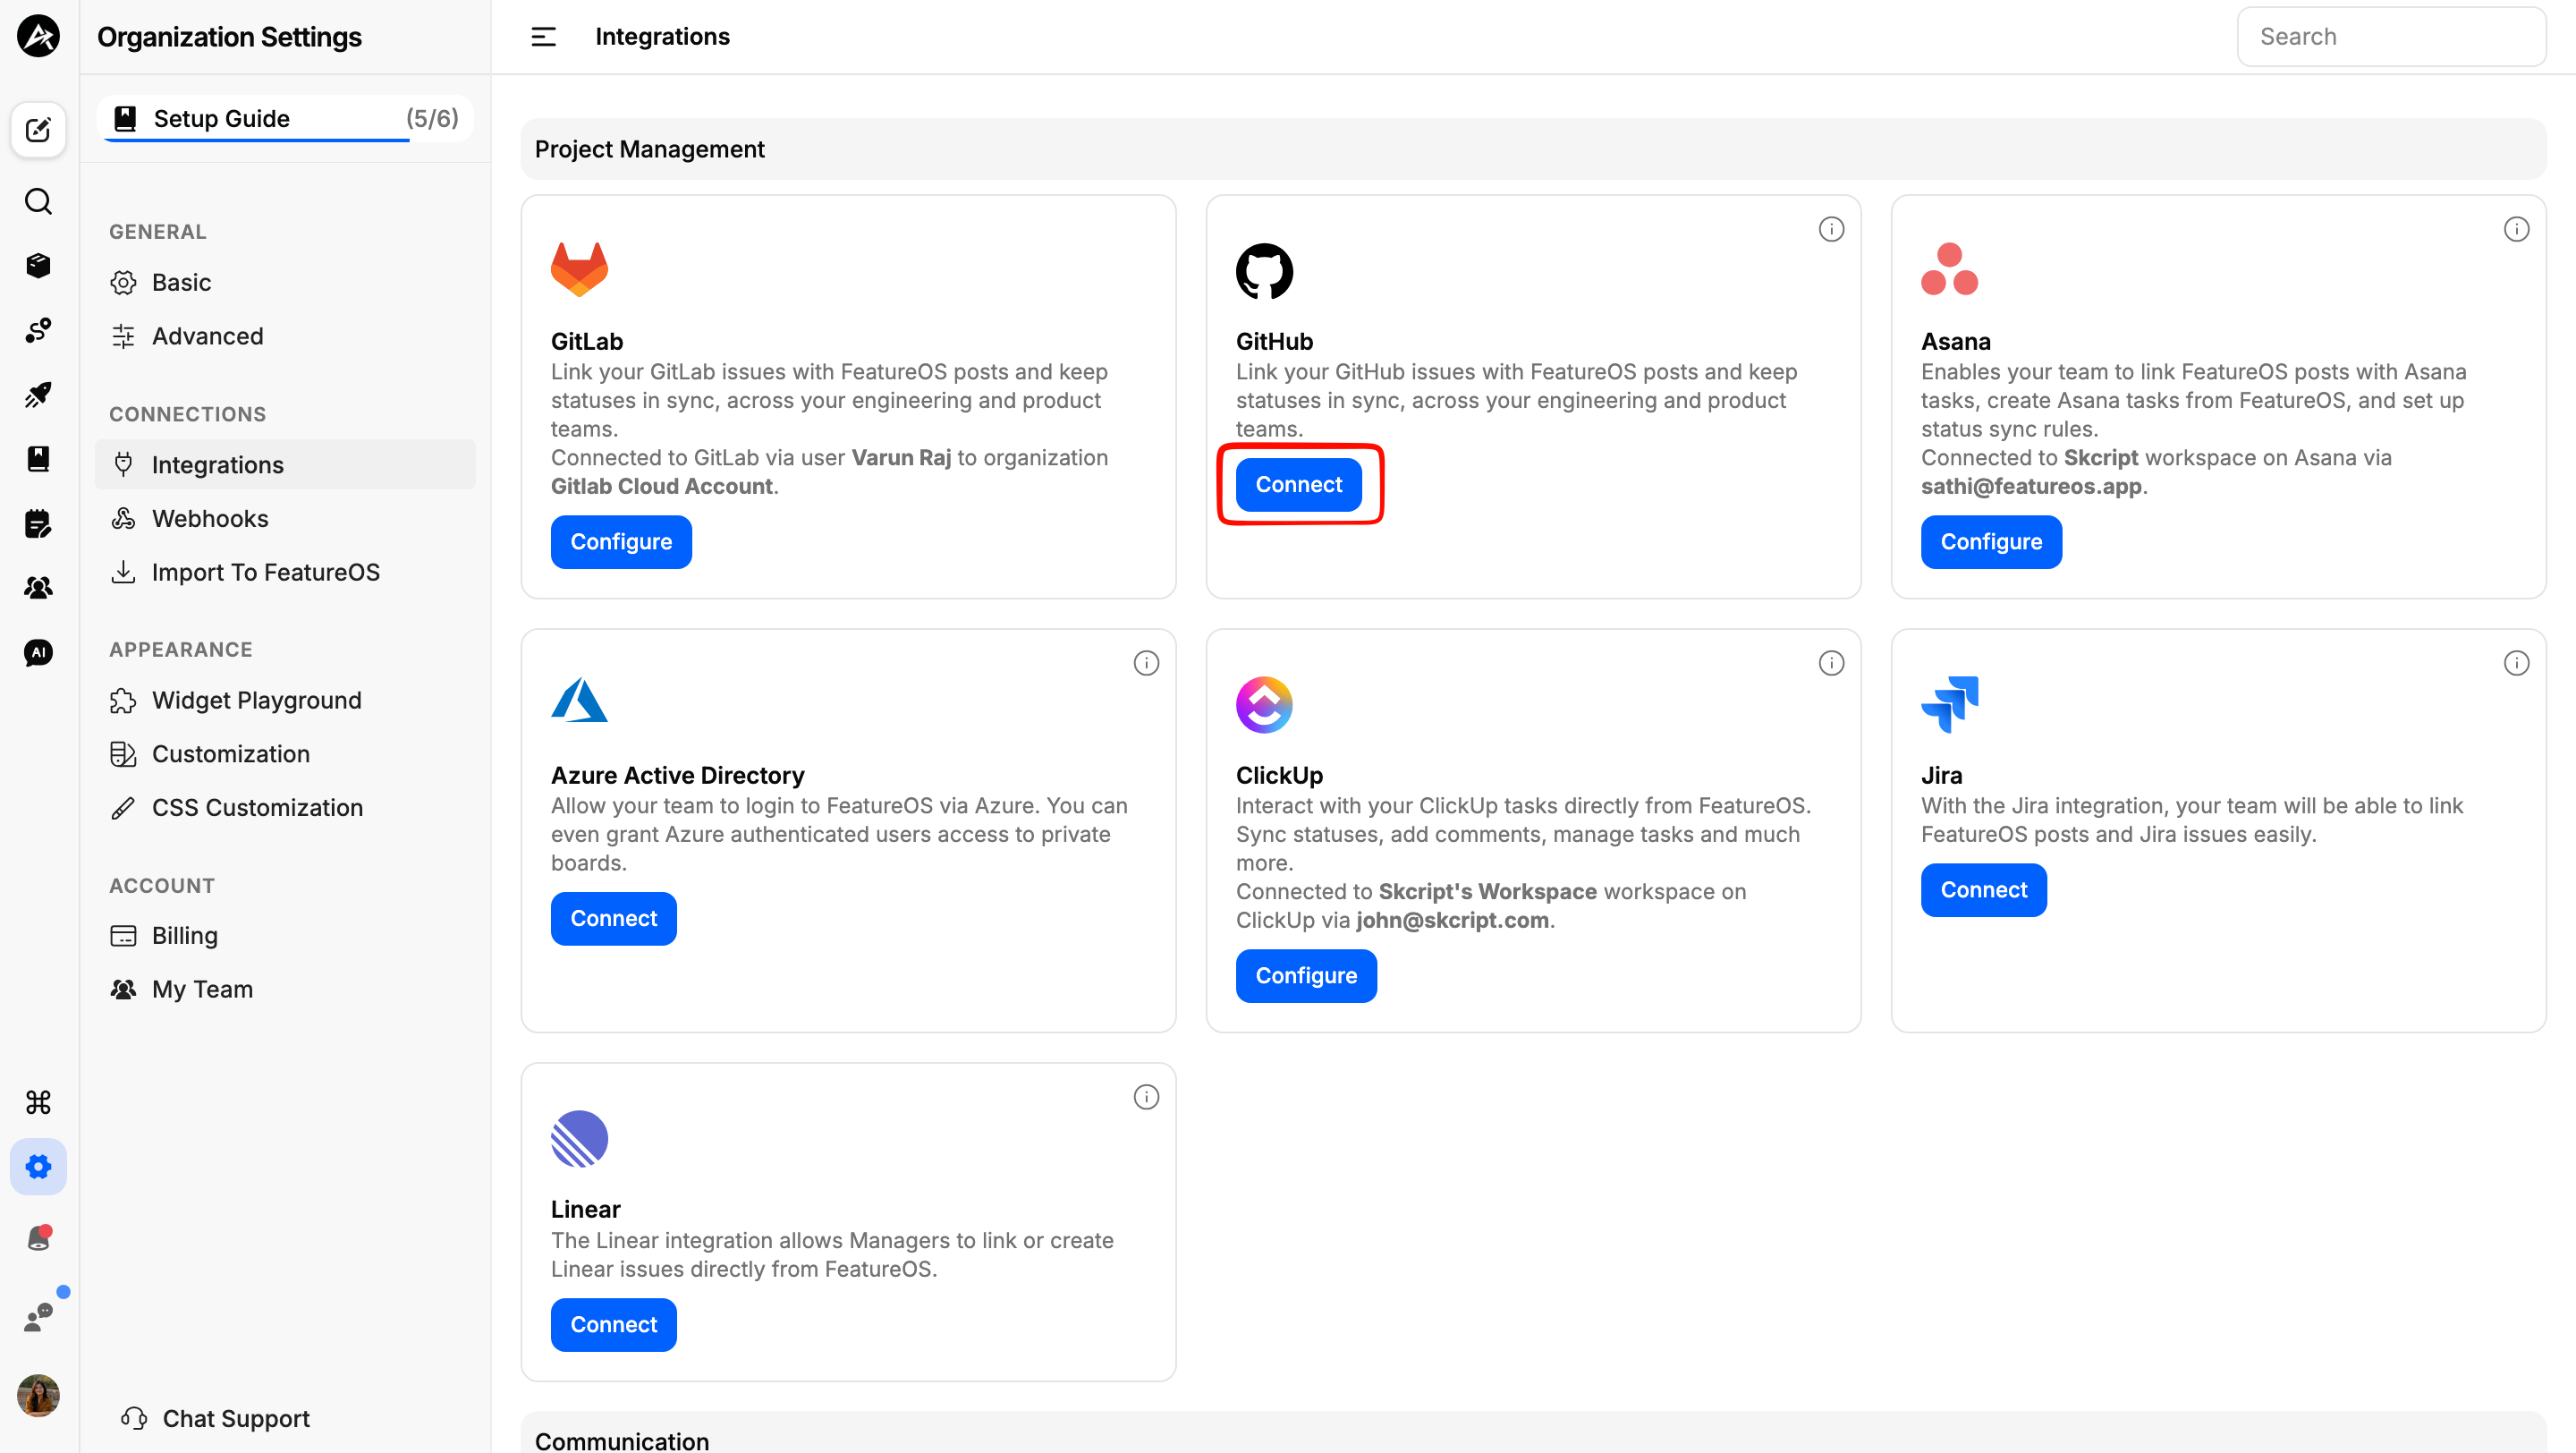2576x1453 pixels.
Task: Open the roadmap icon in left rail
Action: [x=38, y=330]
